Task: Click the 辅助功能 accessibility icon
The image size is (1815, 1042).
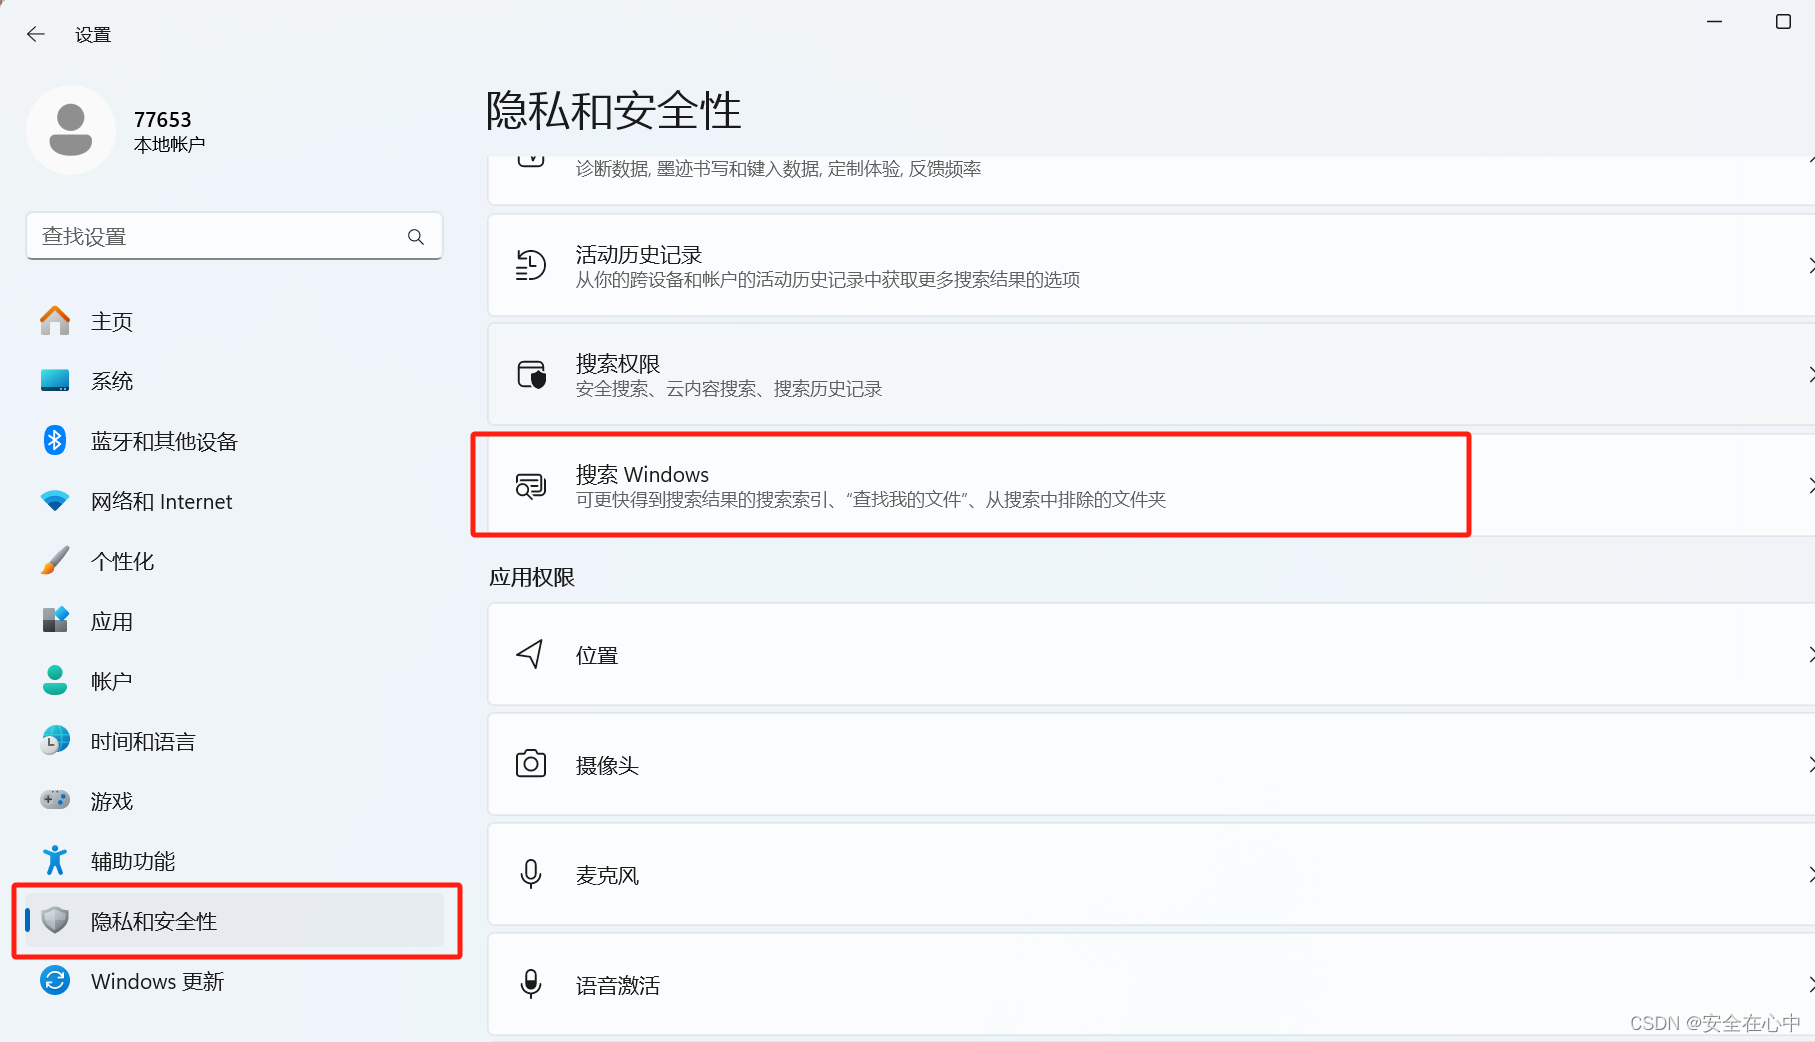Action: tap(55, 860)
